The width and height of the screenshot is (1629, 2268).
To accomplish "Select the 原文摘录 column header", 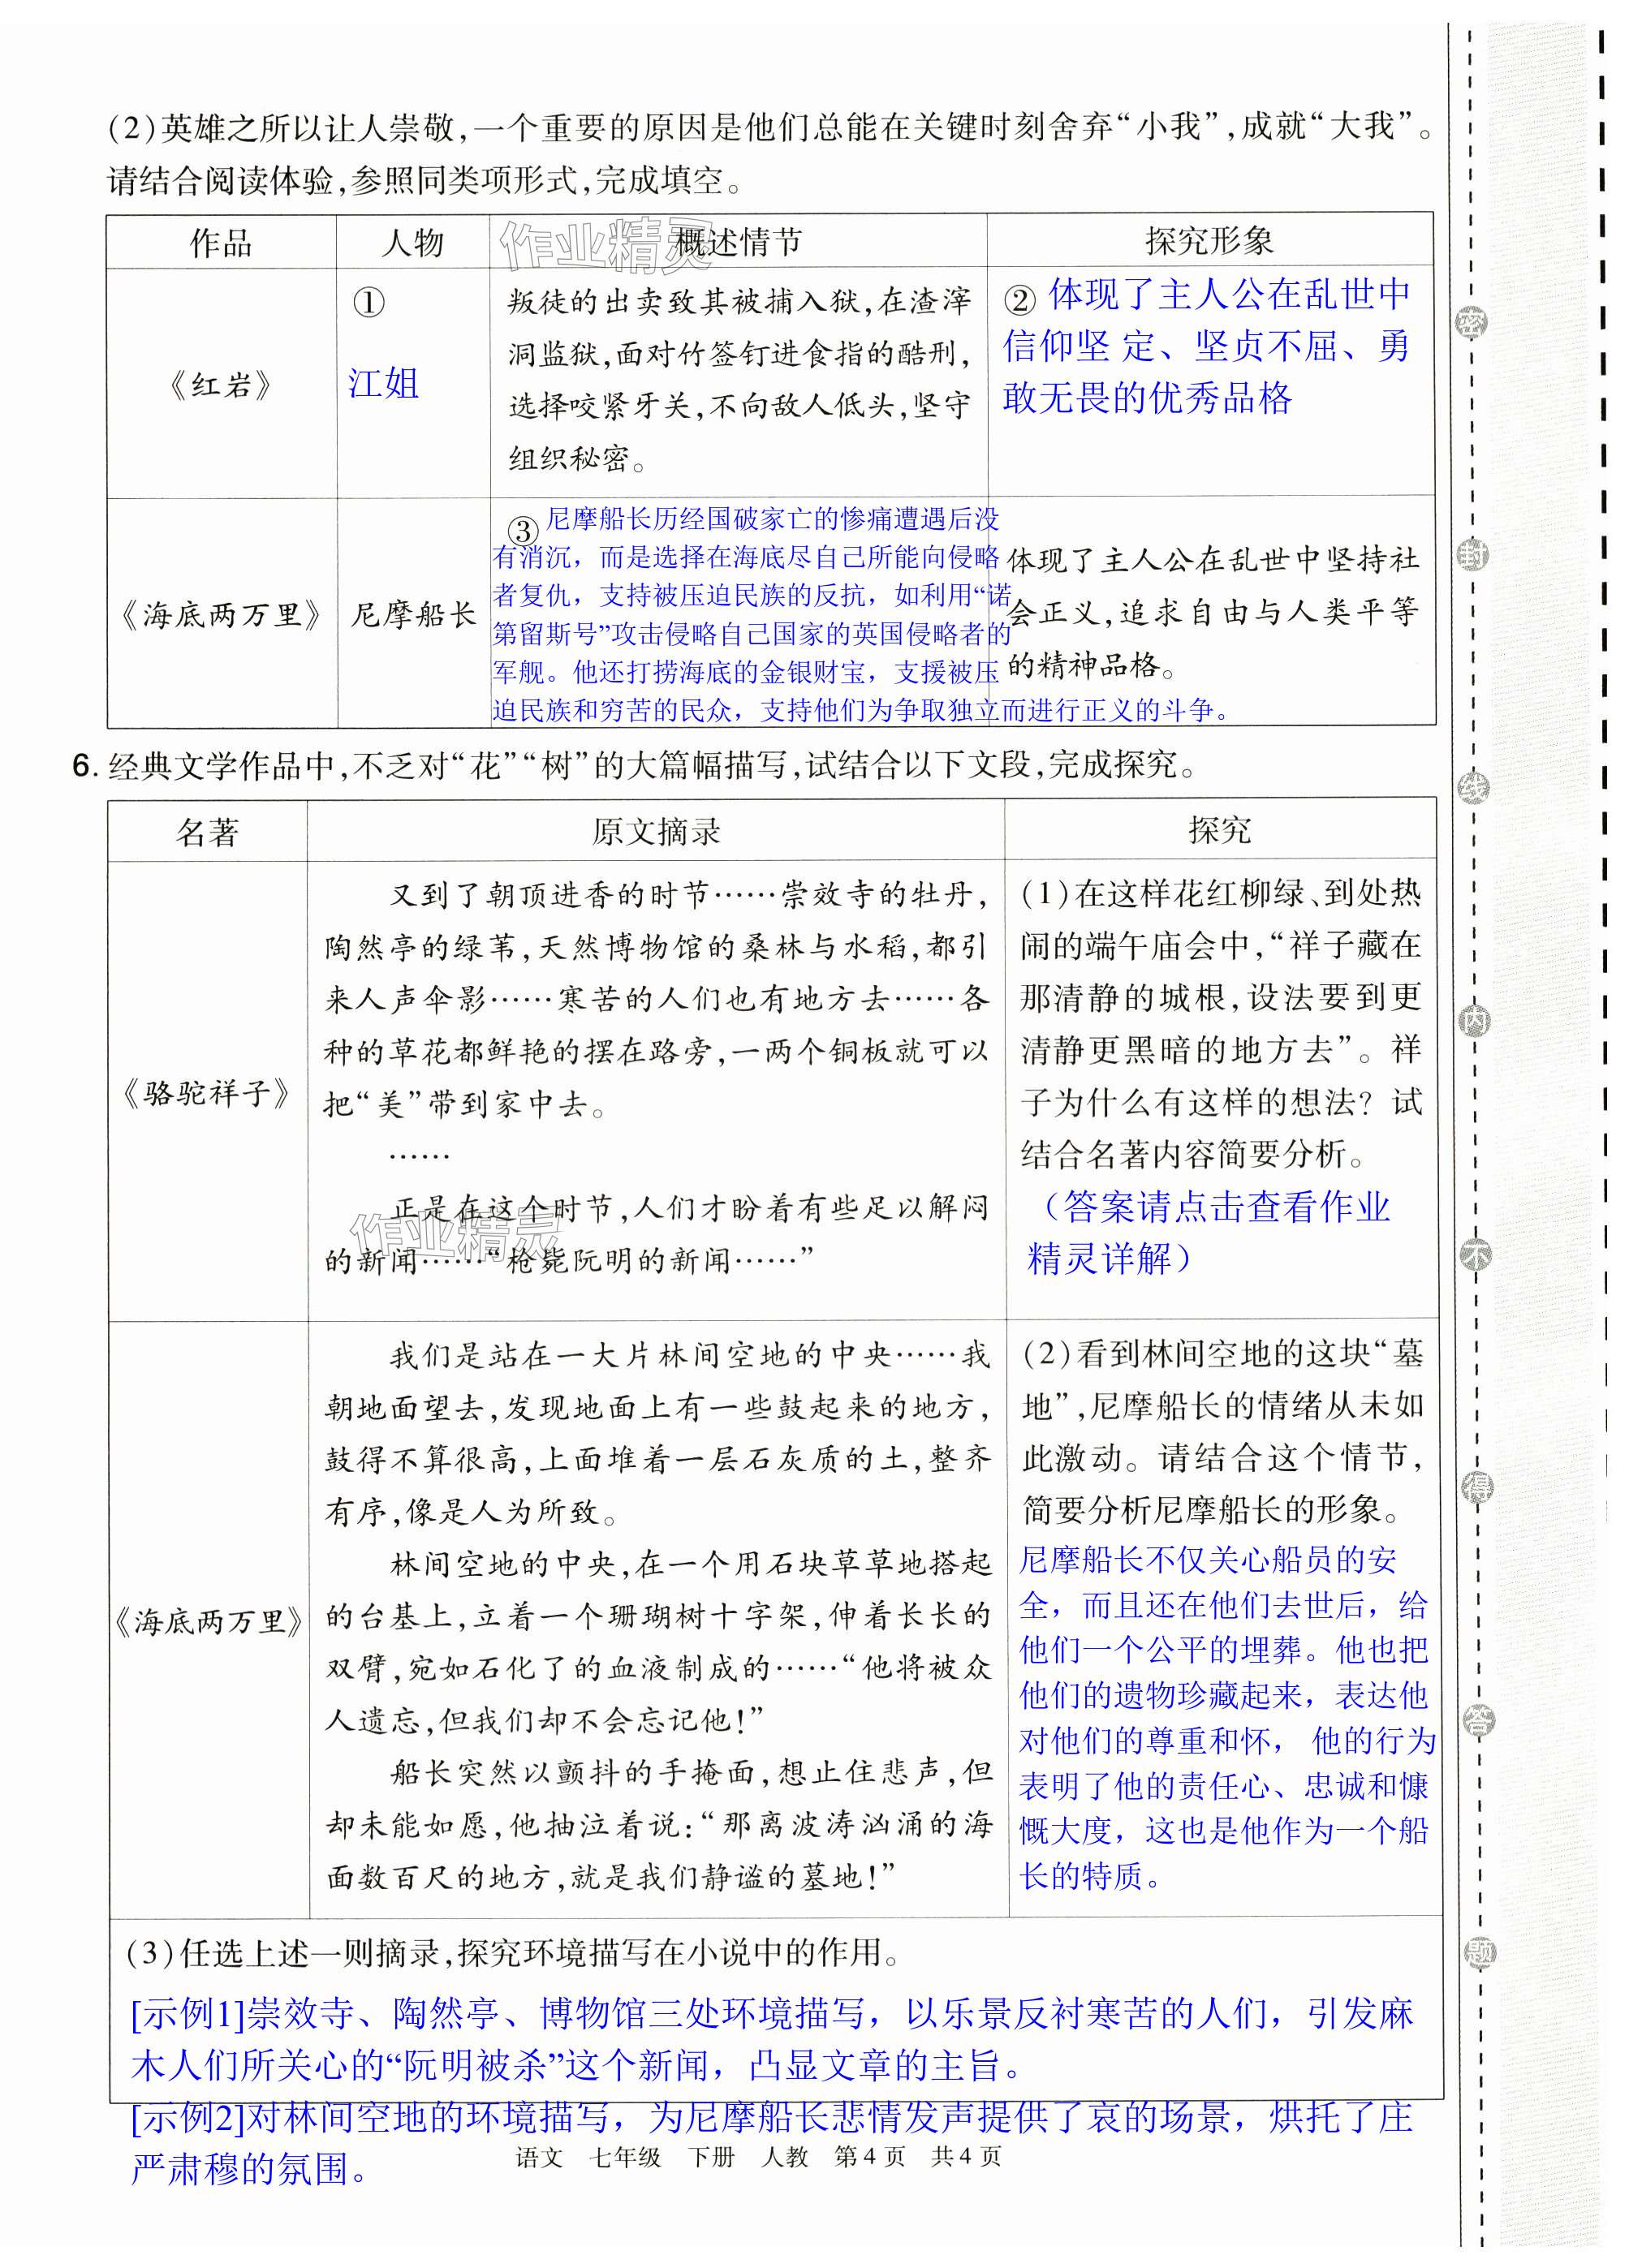I will point(655,831).
